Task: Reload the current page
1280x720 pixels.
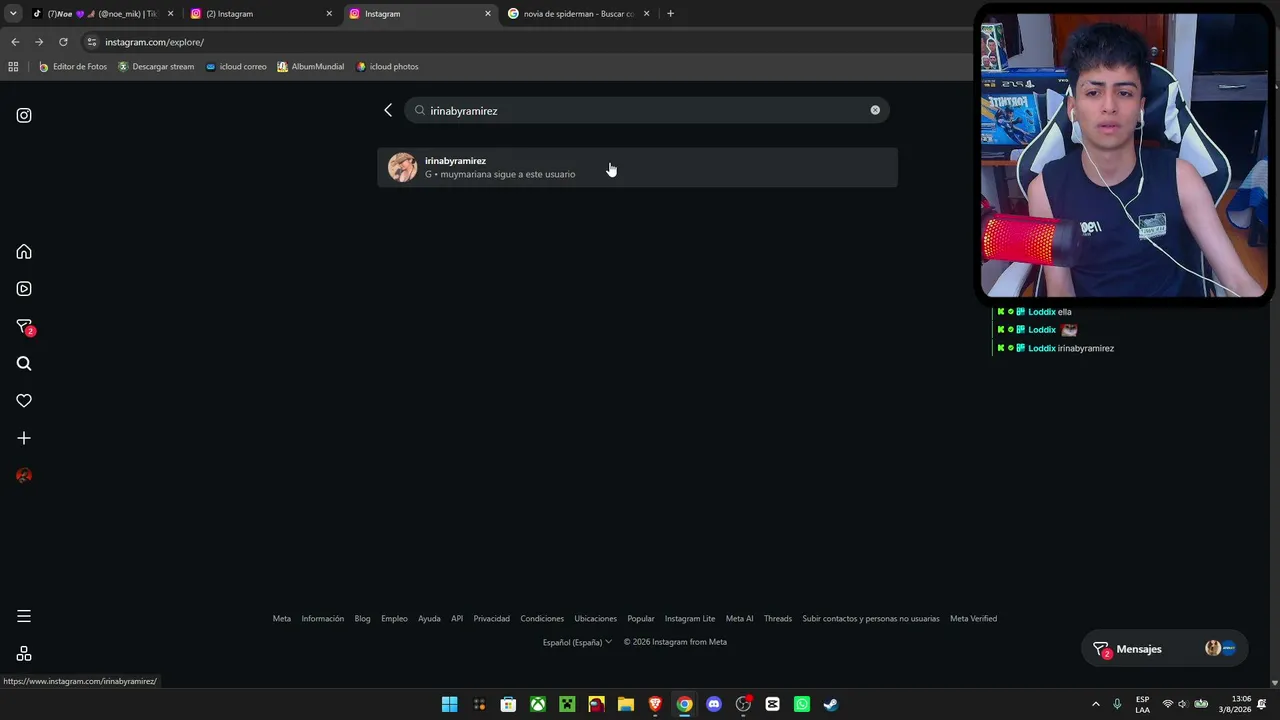Action: pyautogui.click(x=63, y=42)
